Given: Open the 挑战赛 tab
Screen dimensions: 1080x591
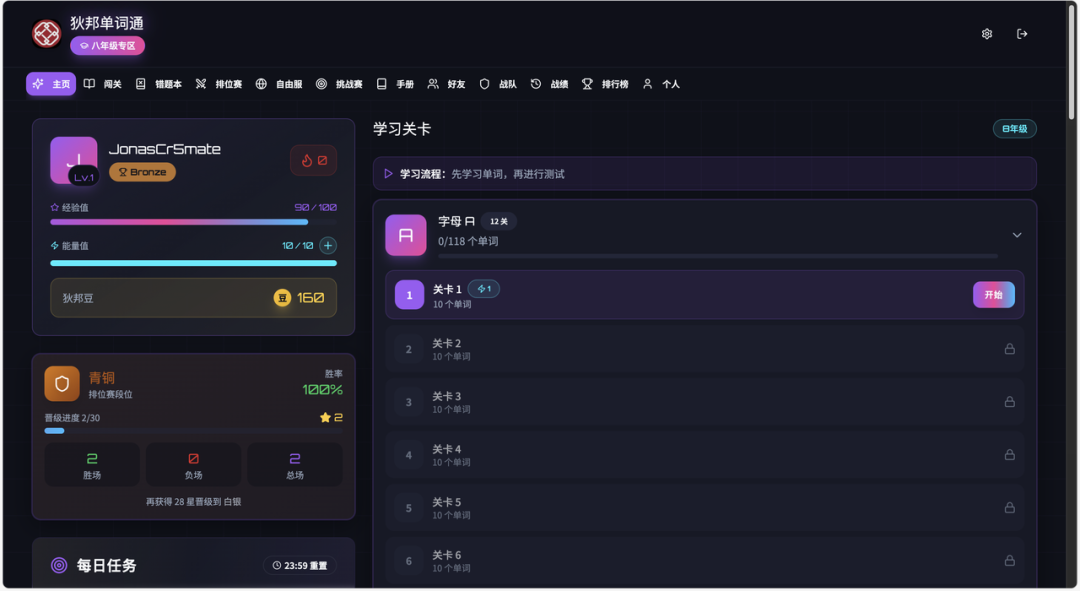Looking at the screenshot, I should pos(339,84).
